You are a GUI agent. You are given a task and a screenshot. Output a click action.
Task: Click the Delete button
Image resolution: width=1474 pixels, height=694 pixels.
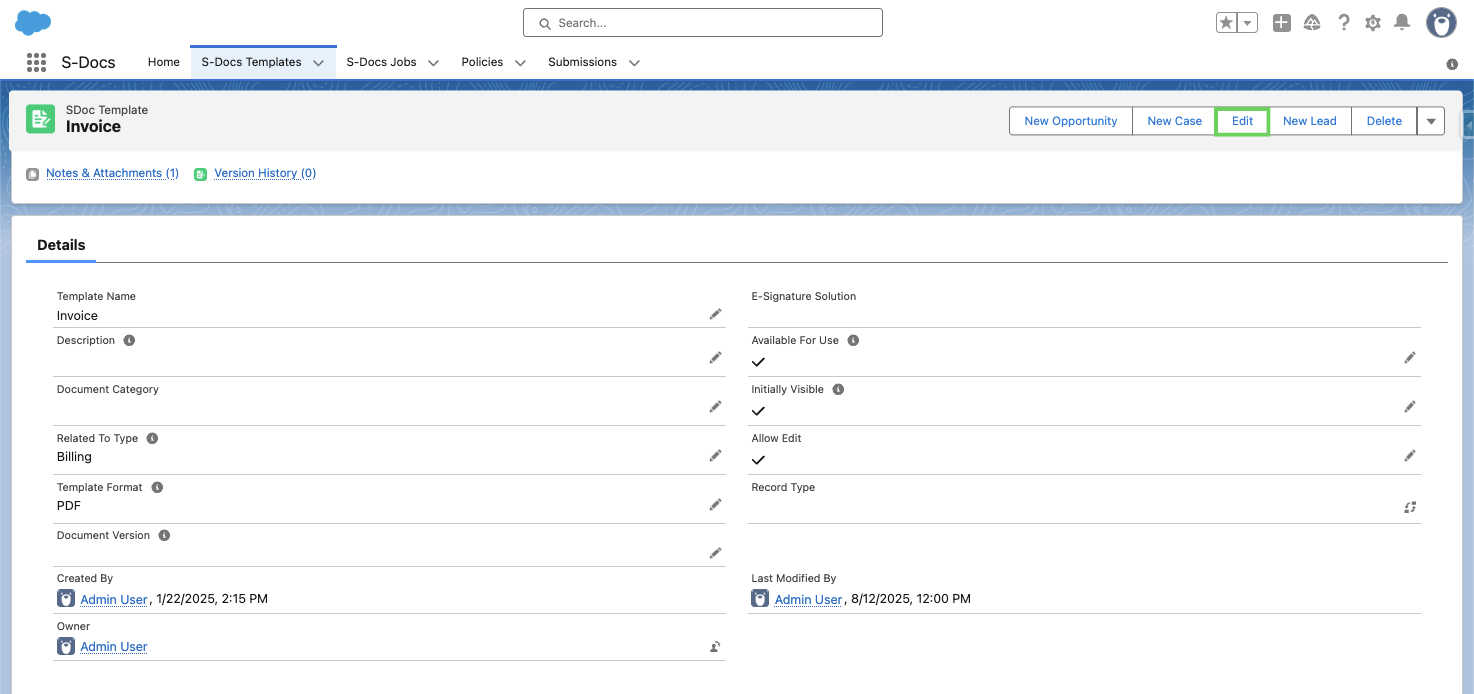(1384, 121)
